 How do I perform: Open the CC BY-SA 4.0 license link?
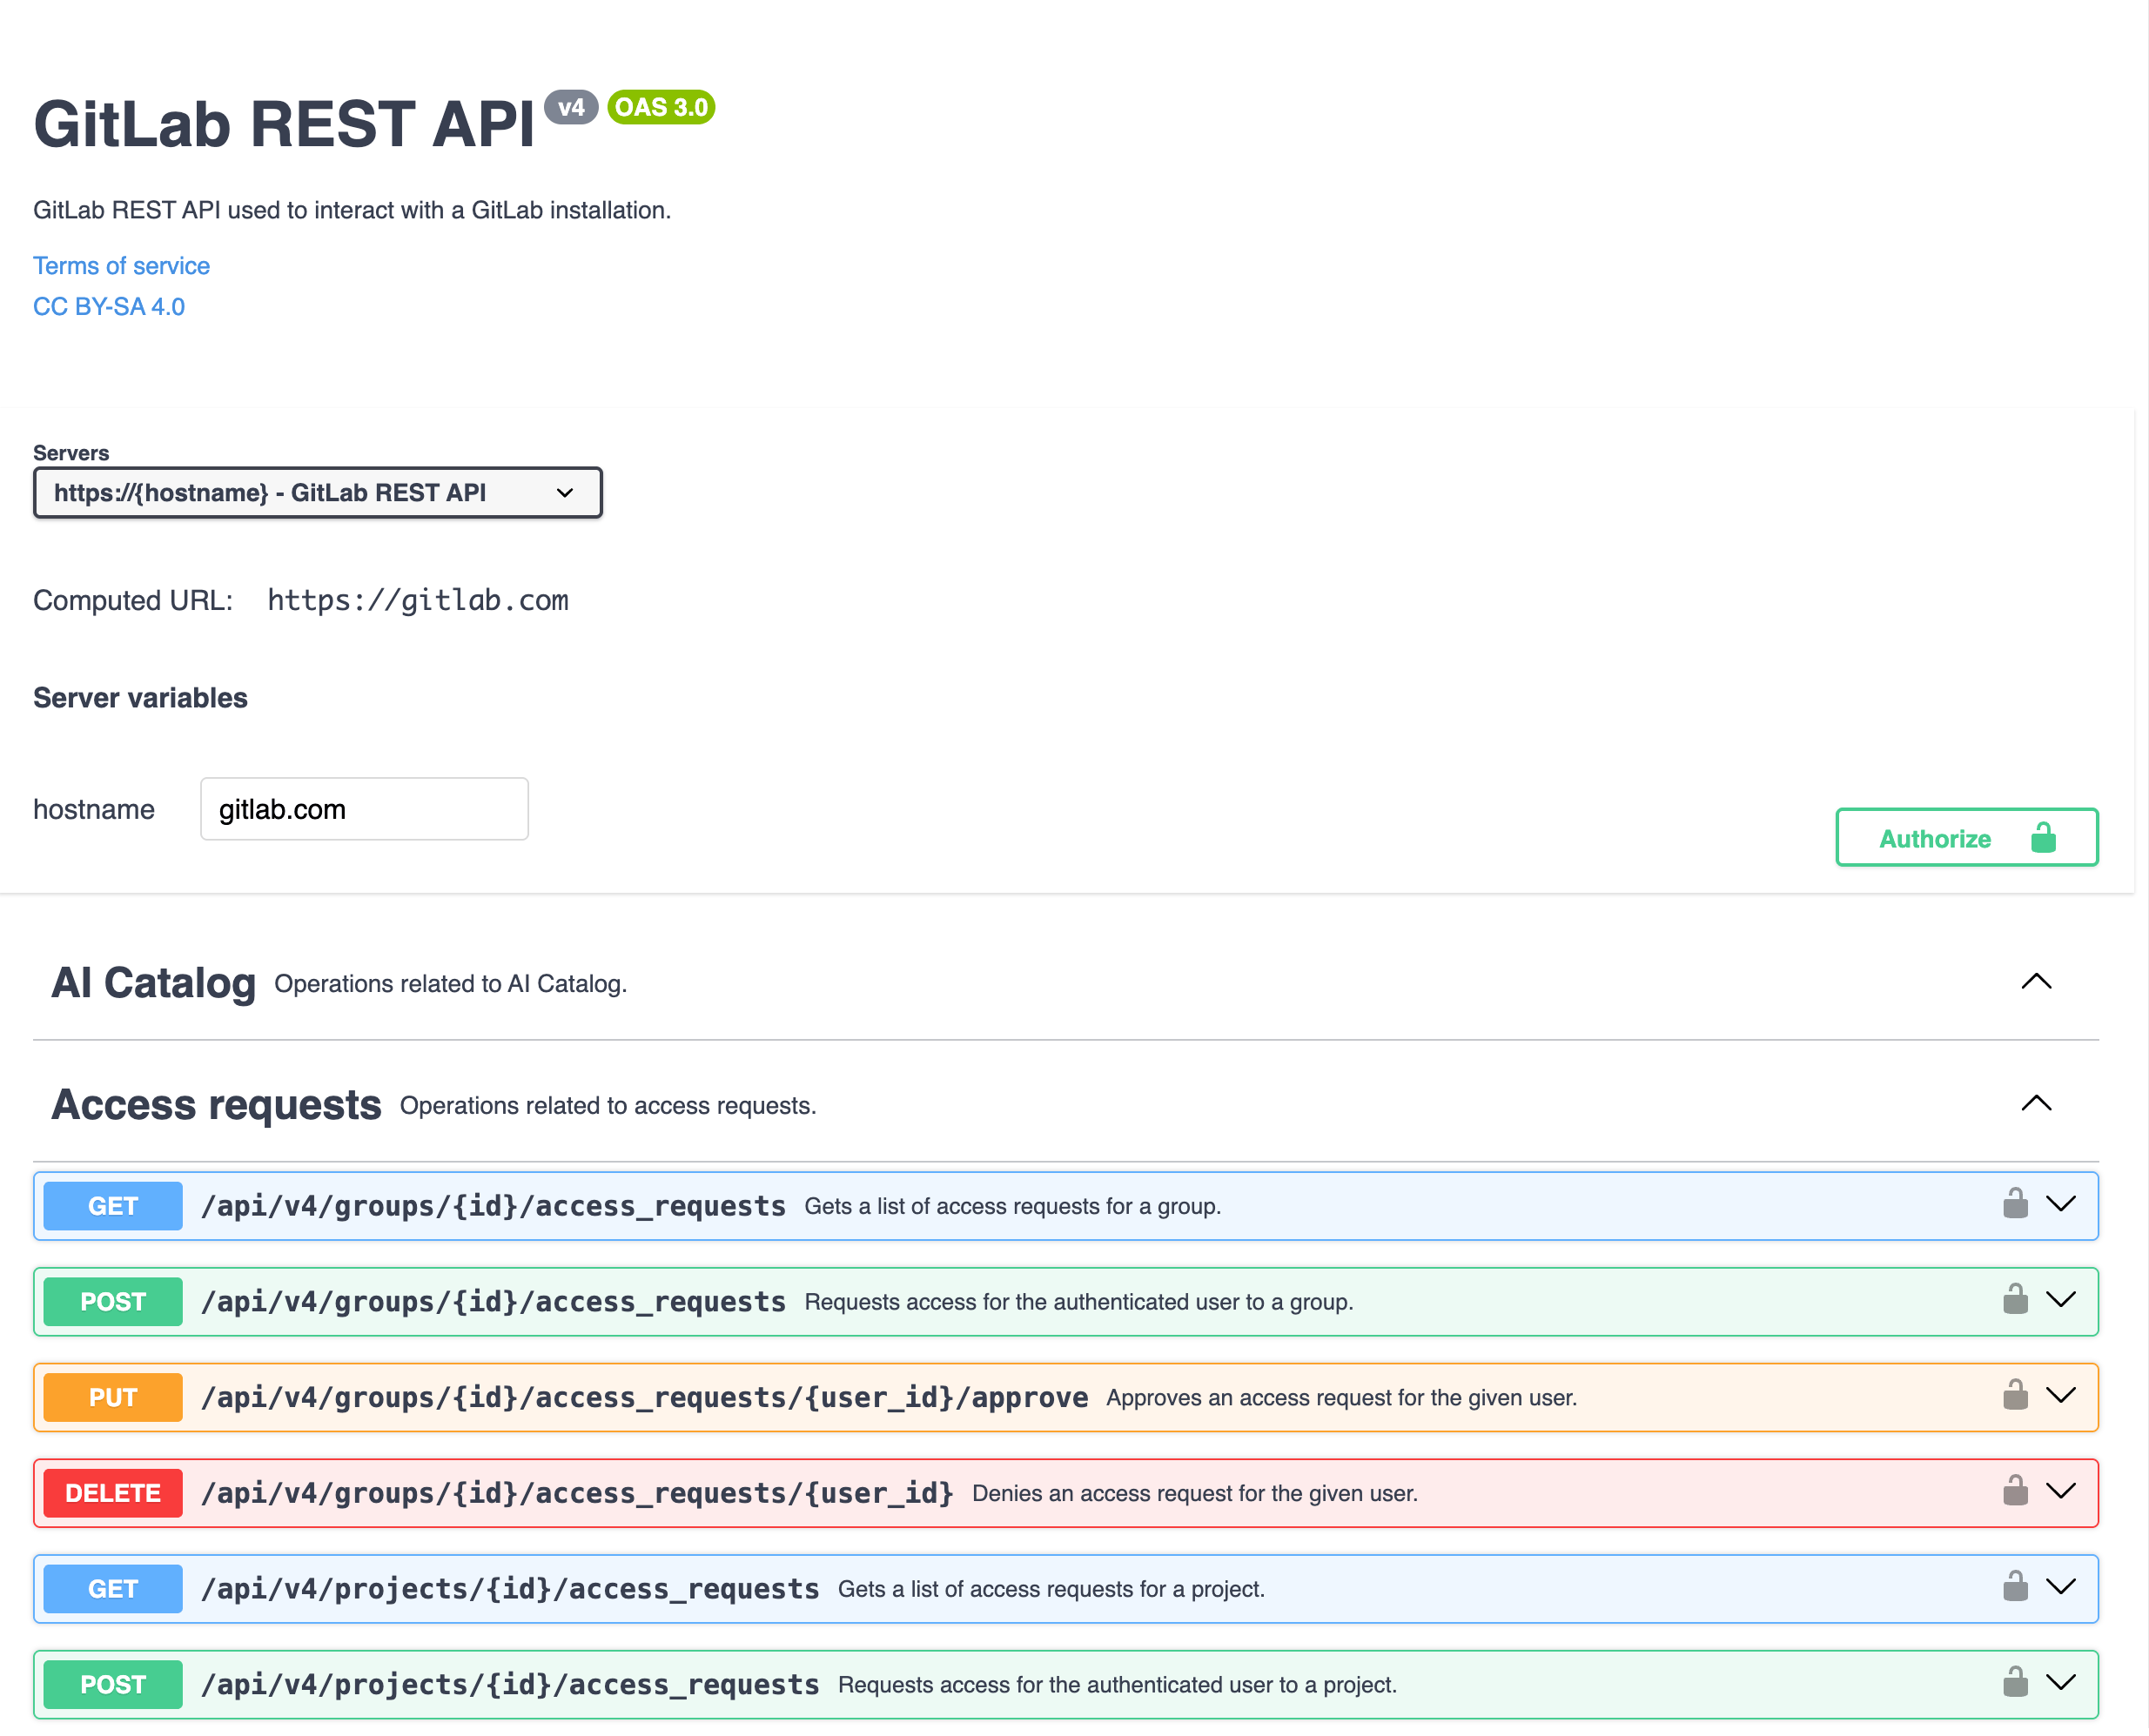[109, 307]
